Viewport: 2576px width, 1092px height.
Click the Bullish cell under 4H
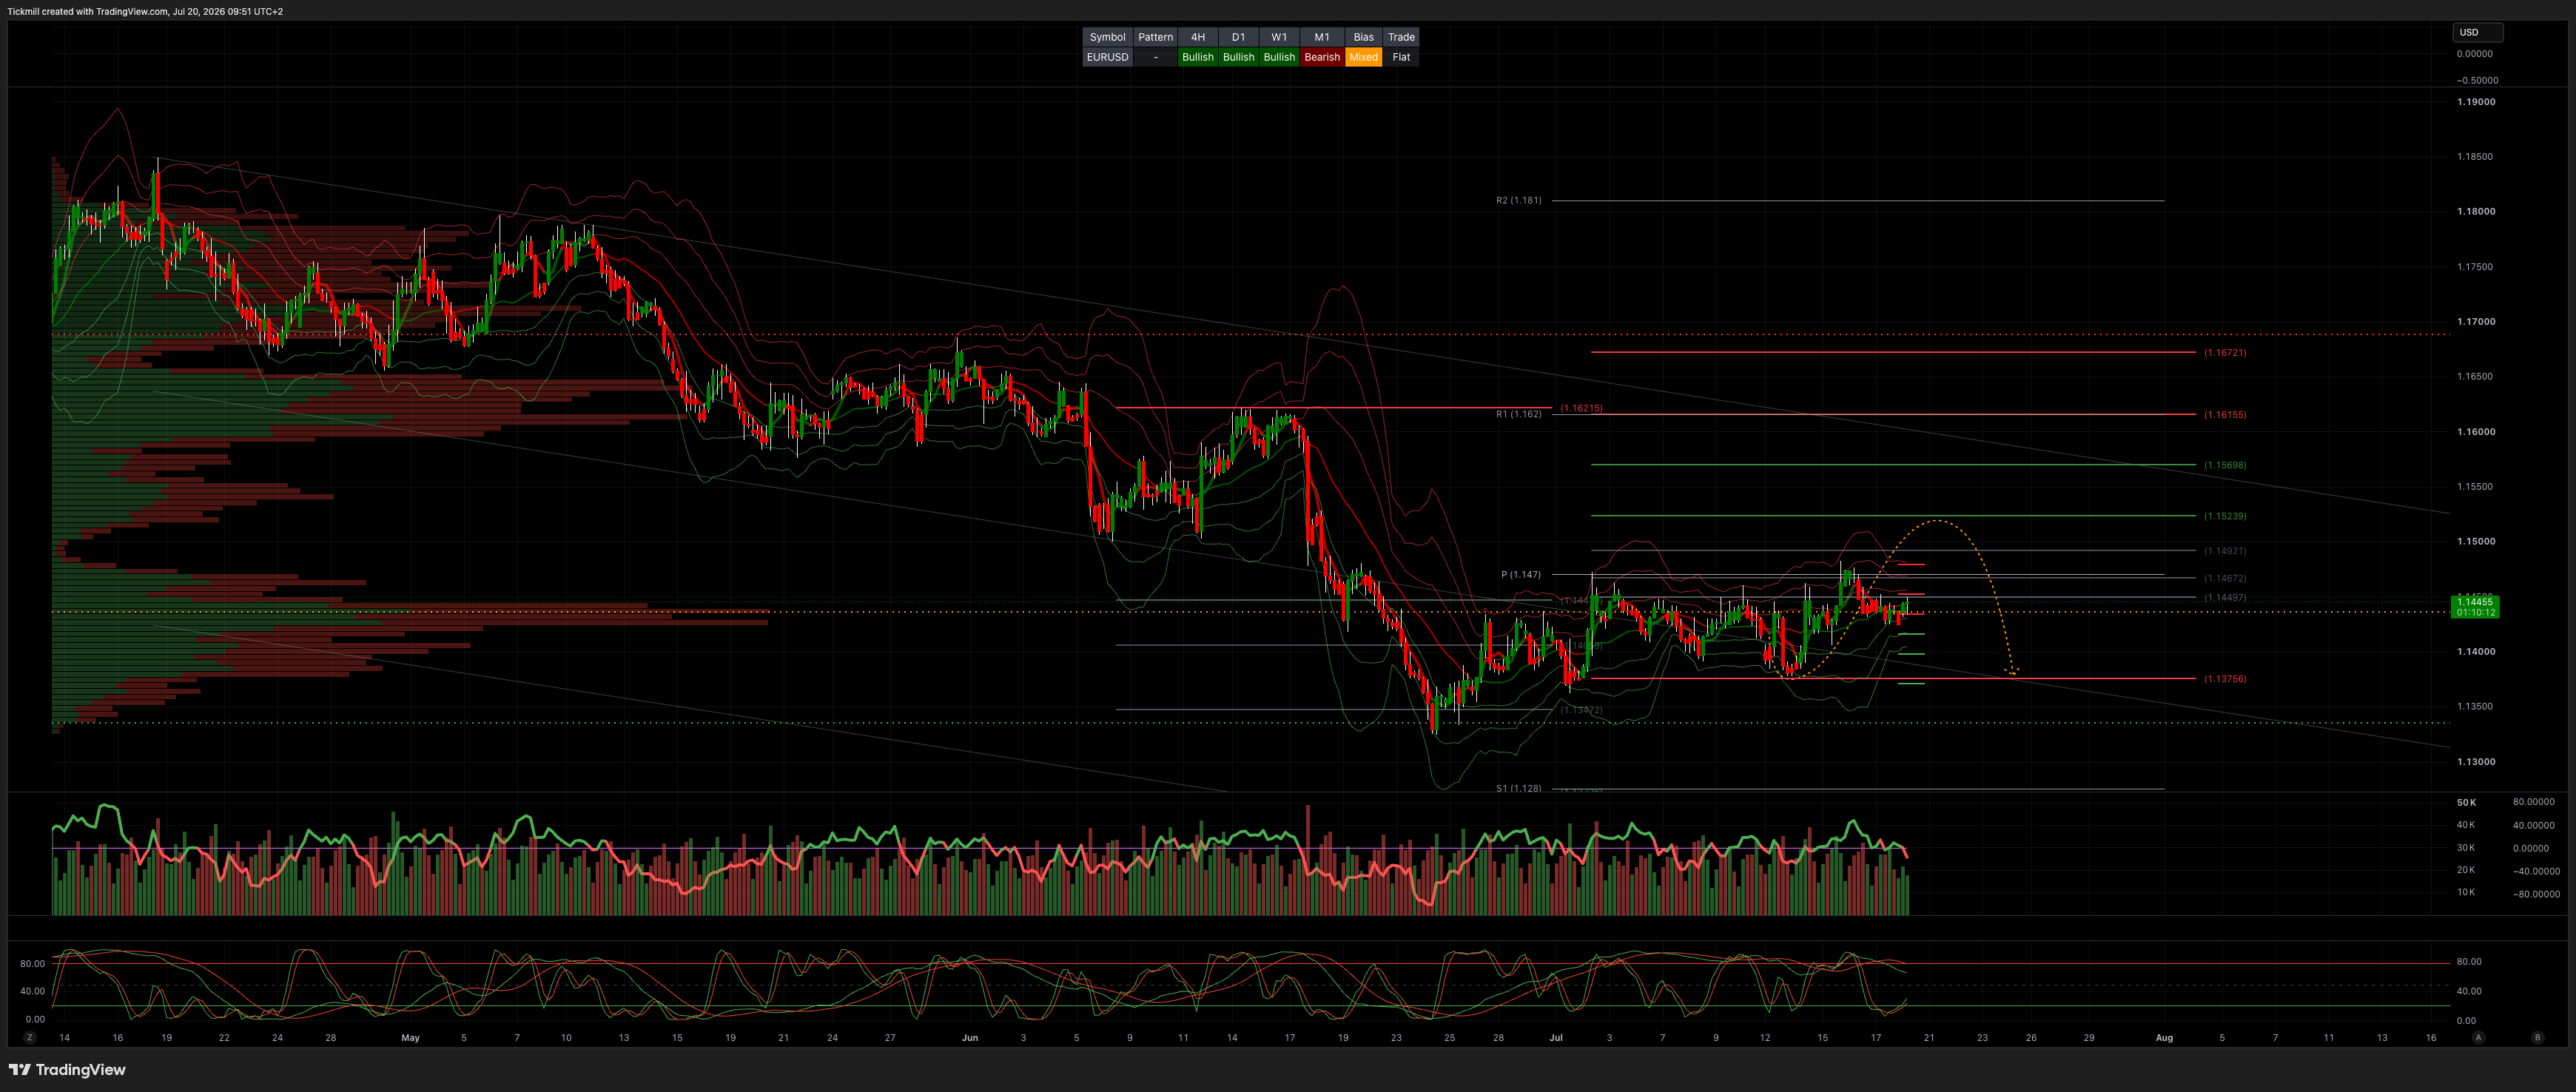click(1198, 57)
